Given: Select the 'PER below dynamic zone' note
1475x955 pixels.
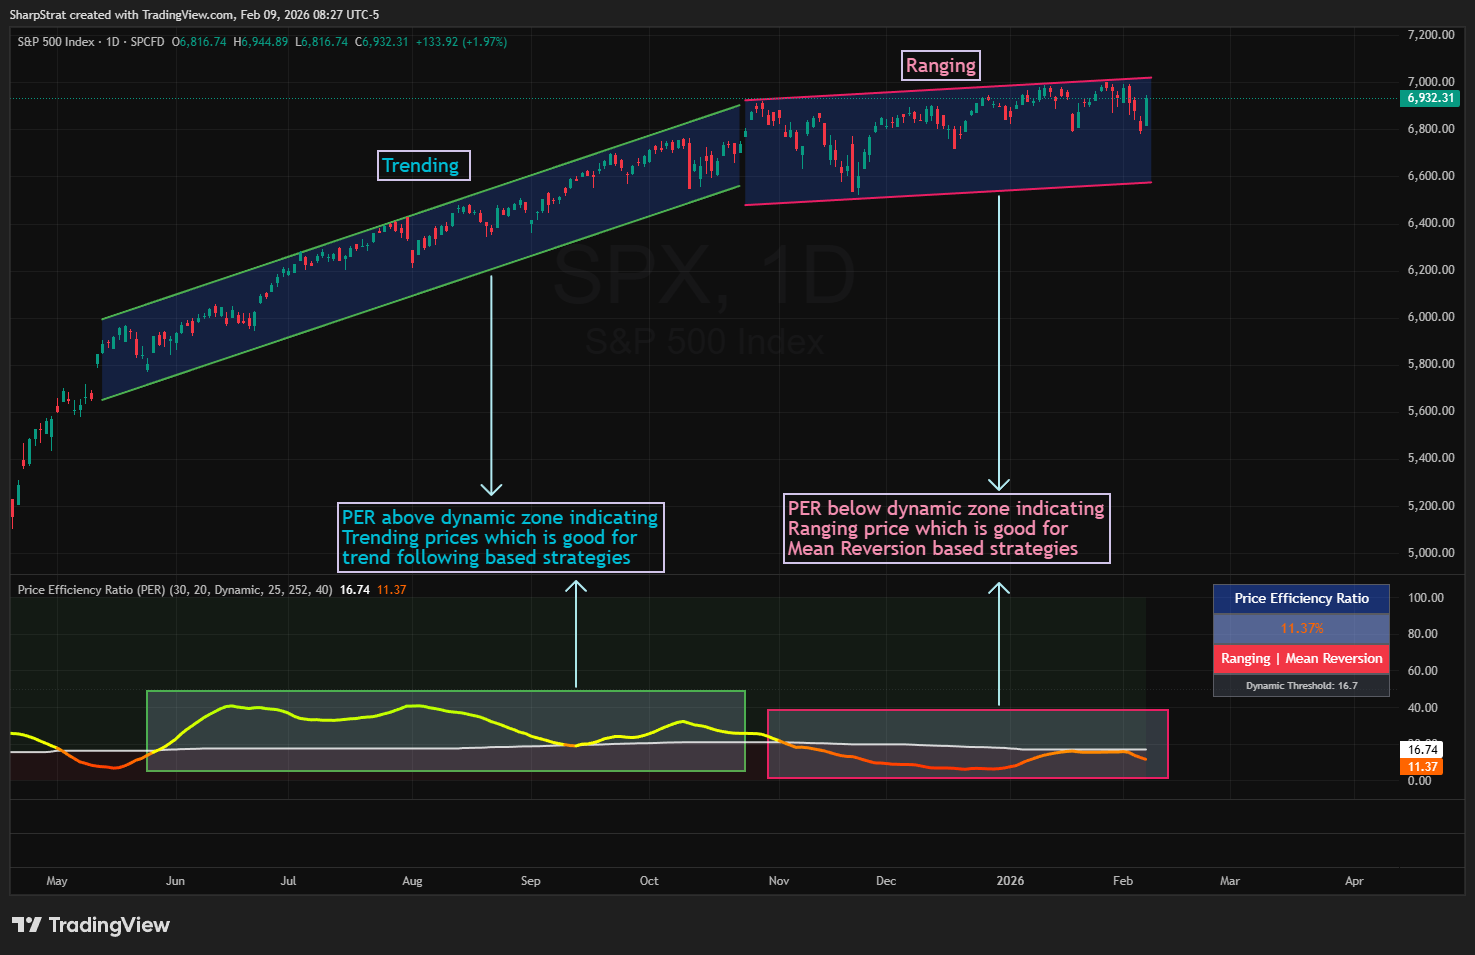Looking at the screenshot, I should (x=946, y=528).
